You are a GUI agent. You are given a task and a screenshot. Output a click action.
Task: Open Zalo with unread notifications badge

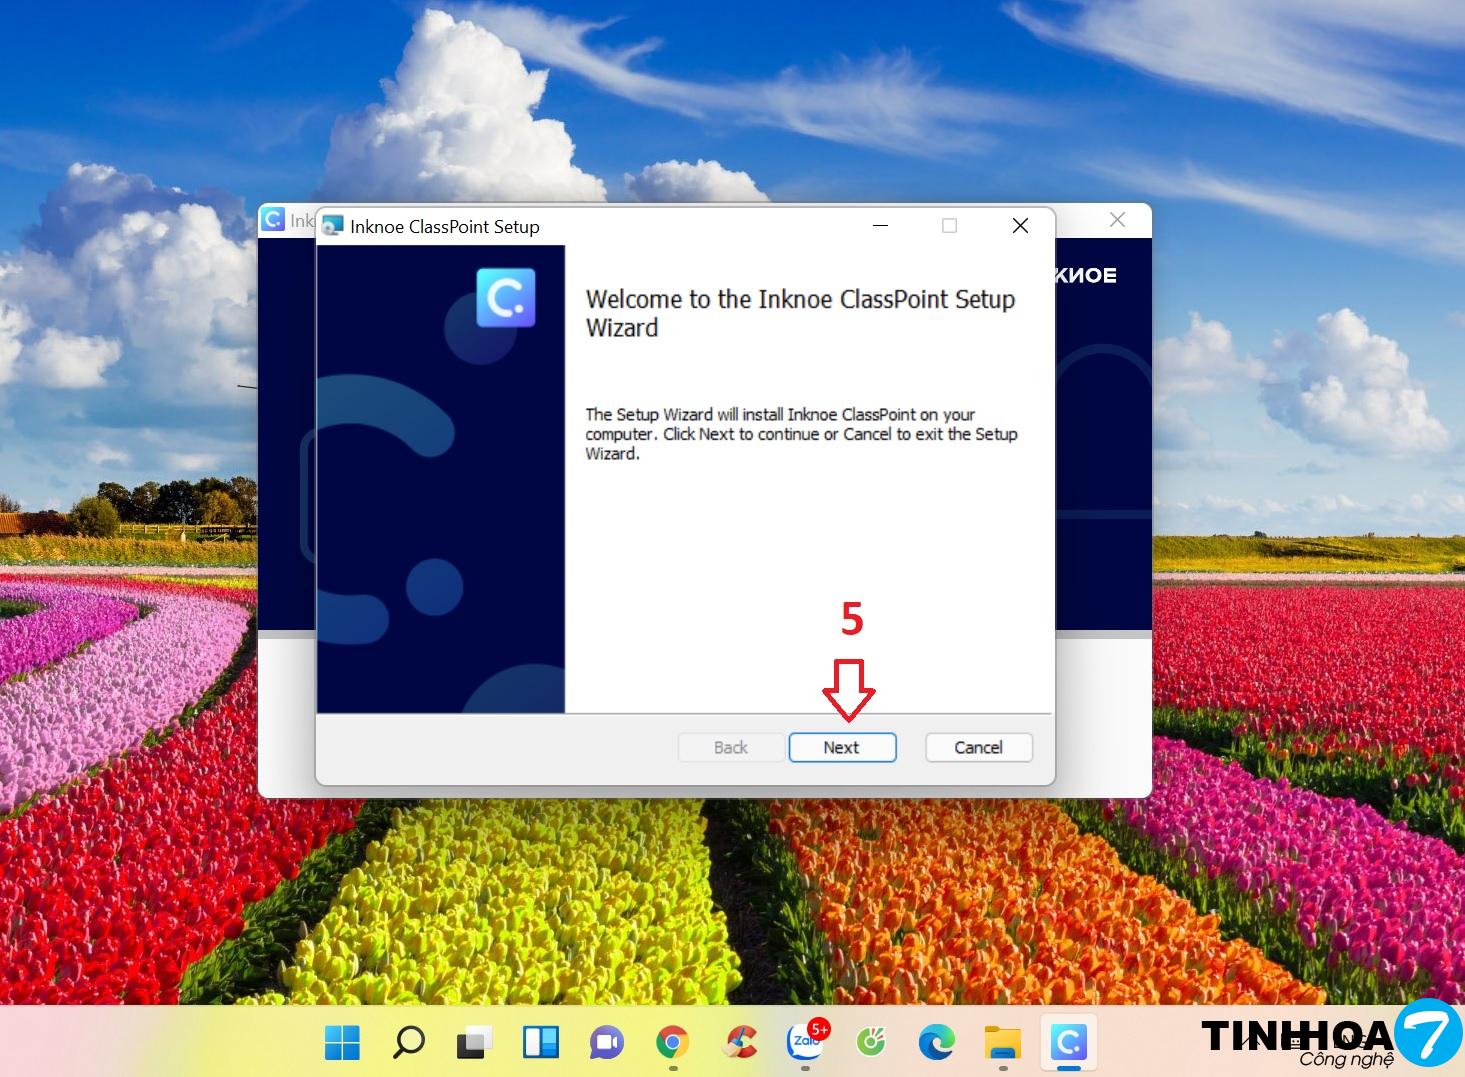(x=806, y=1042)
